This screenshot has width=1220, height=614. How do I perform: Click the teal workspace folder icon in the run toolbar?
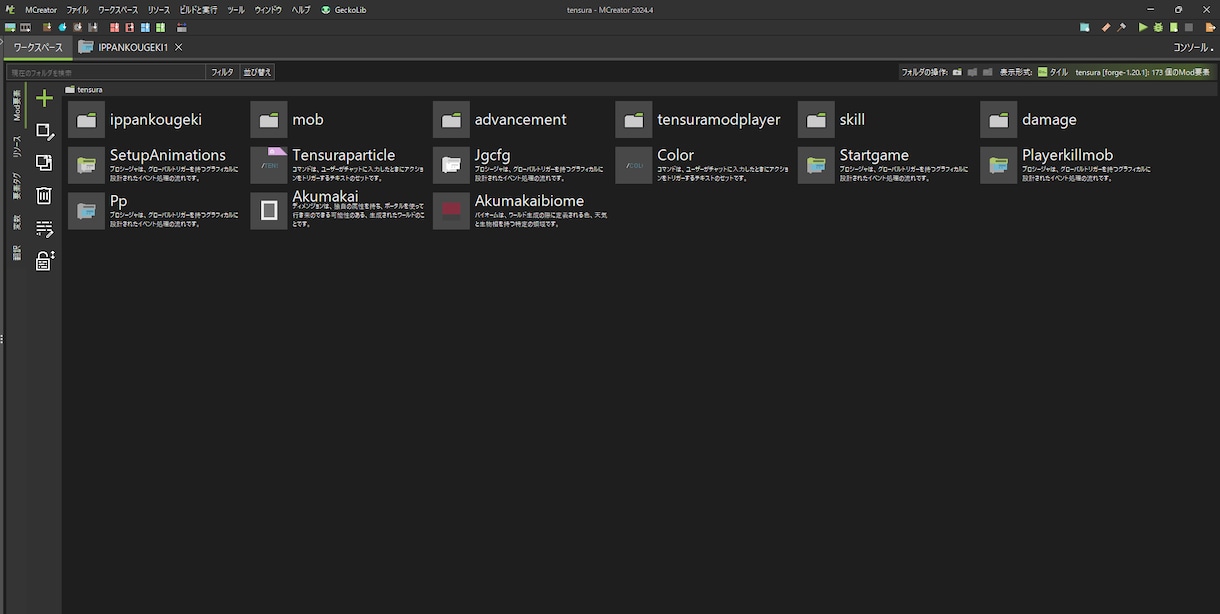(x=1085, y=28)
